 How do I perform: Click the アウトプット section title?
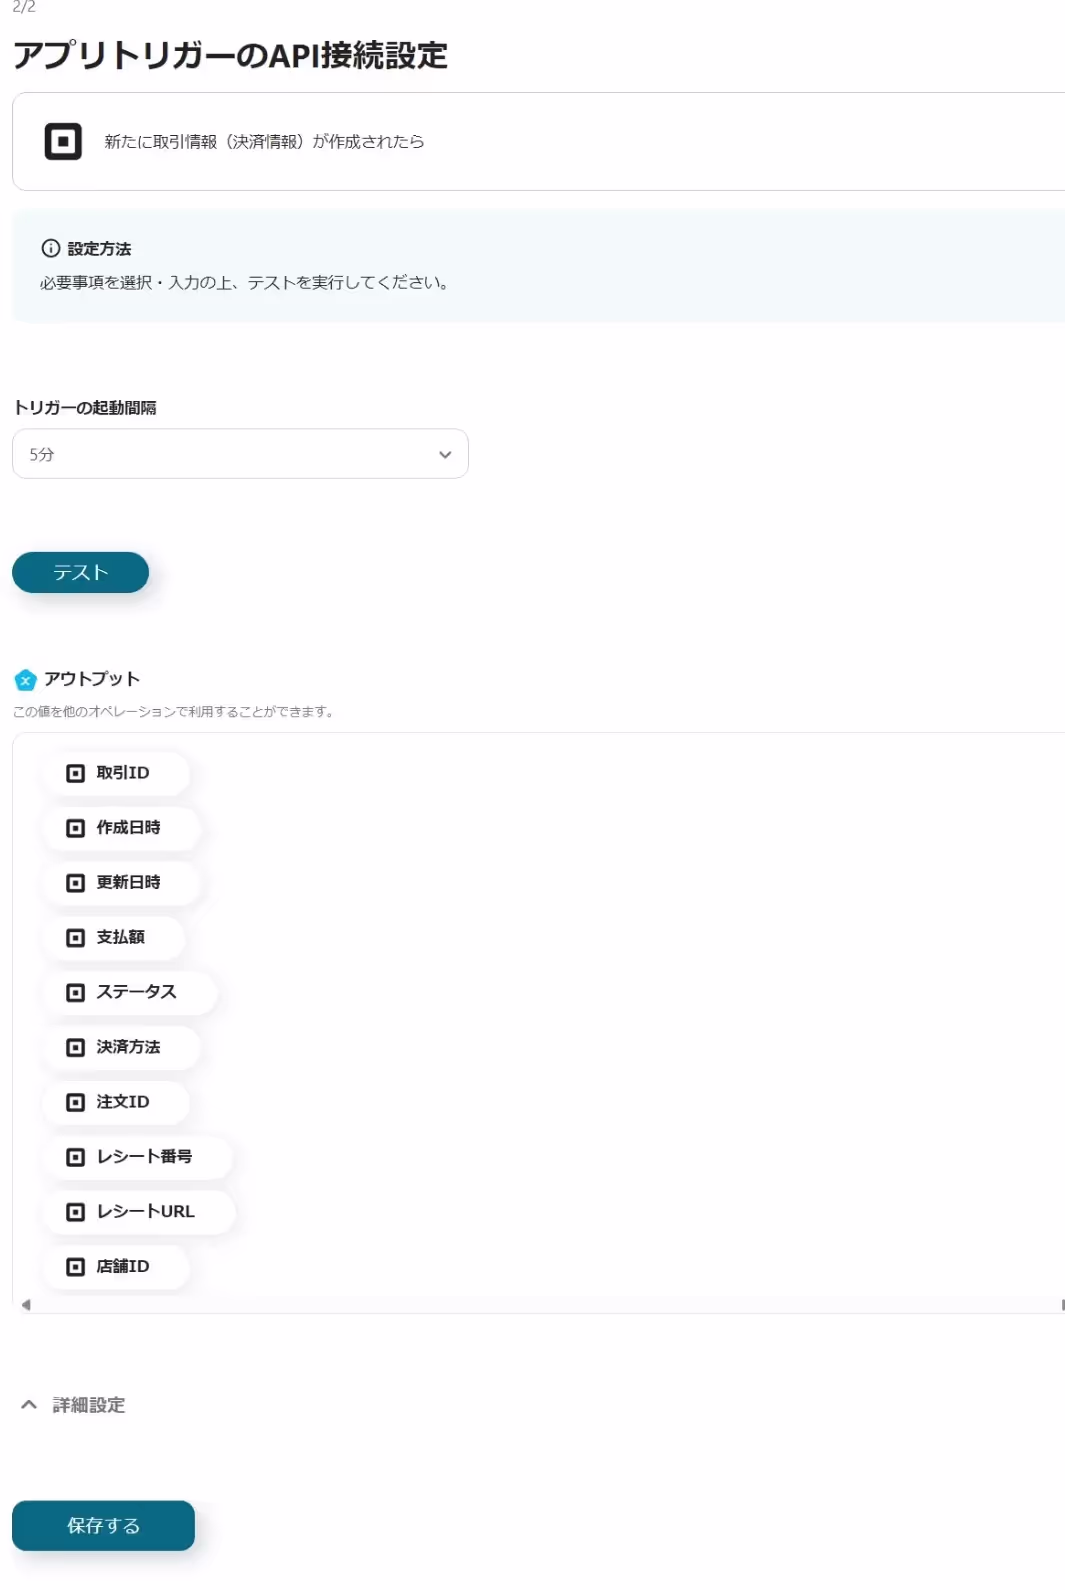coord(92,679)
